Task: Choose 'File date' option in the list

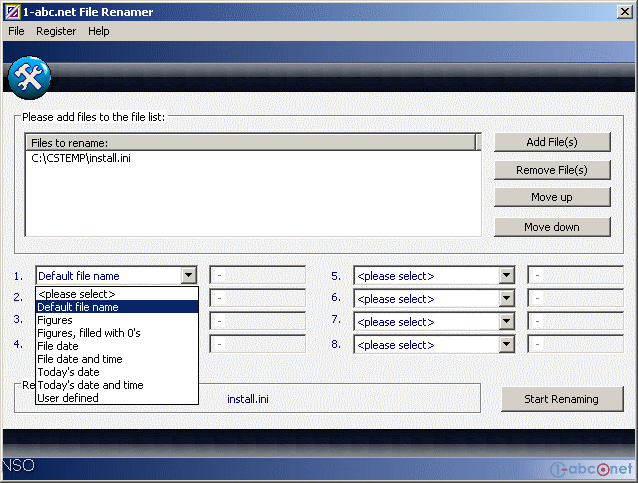Action: (117, 346)
